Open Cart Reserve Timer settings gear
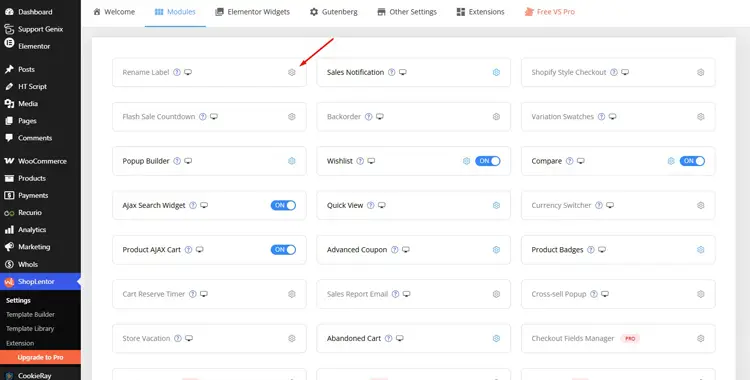The height and width of the screenshot is (380, 750). tap(292, 294)
